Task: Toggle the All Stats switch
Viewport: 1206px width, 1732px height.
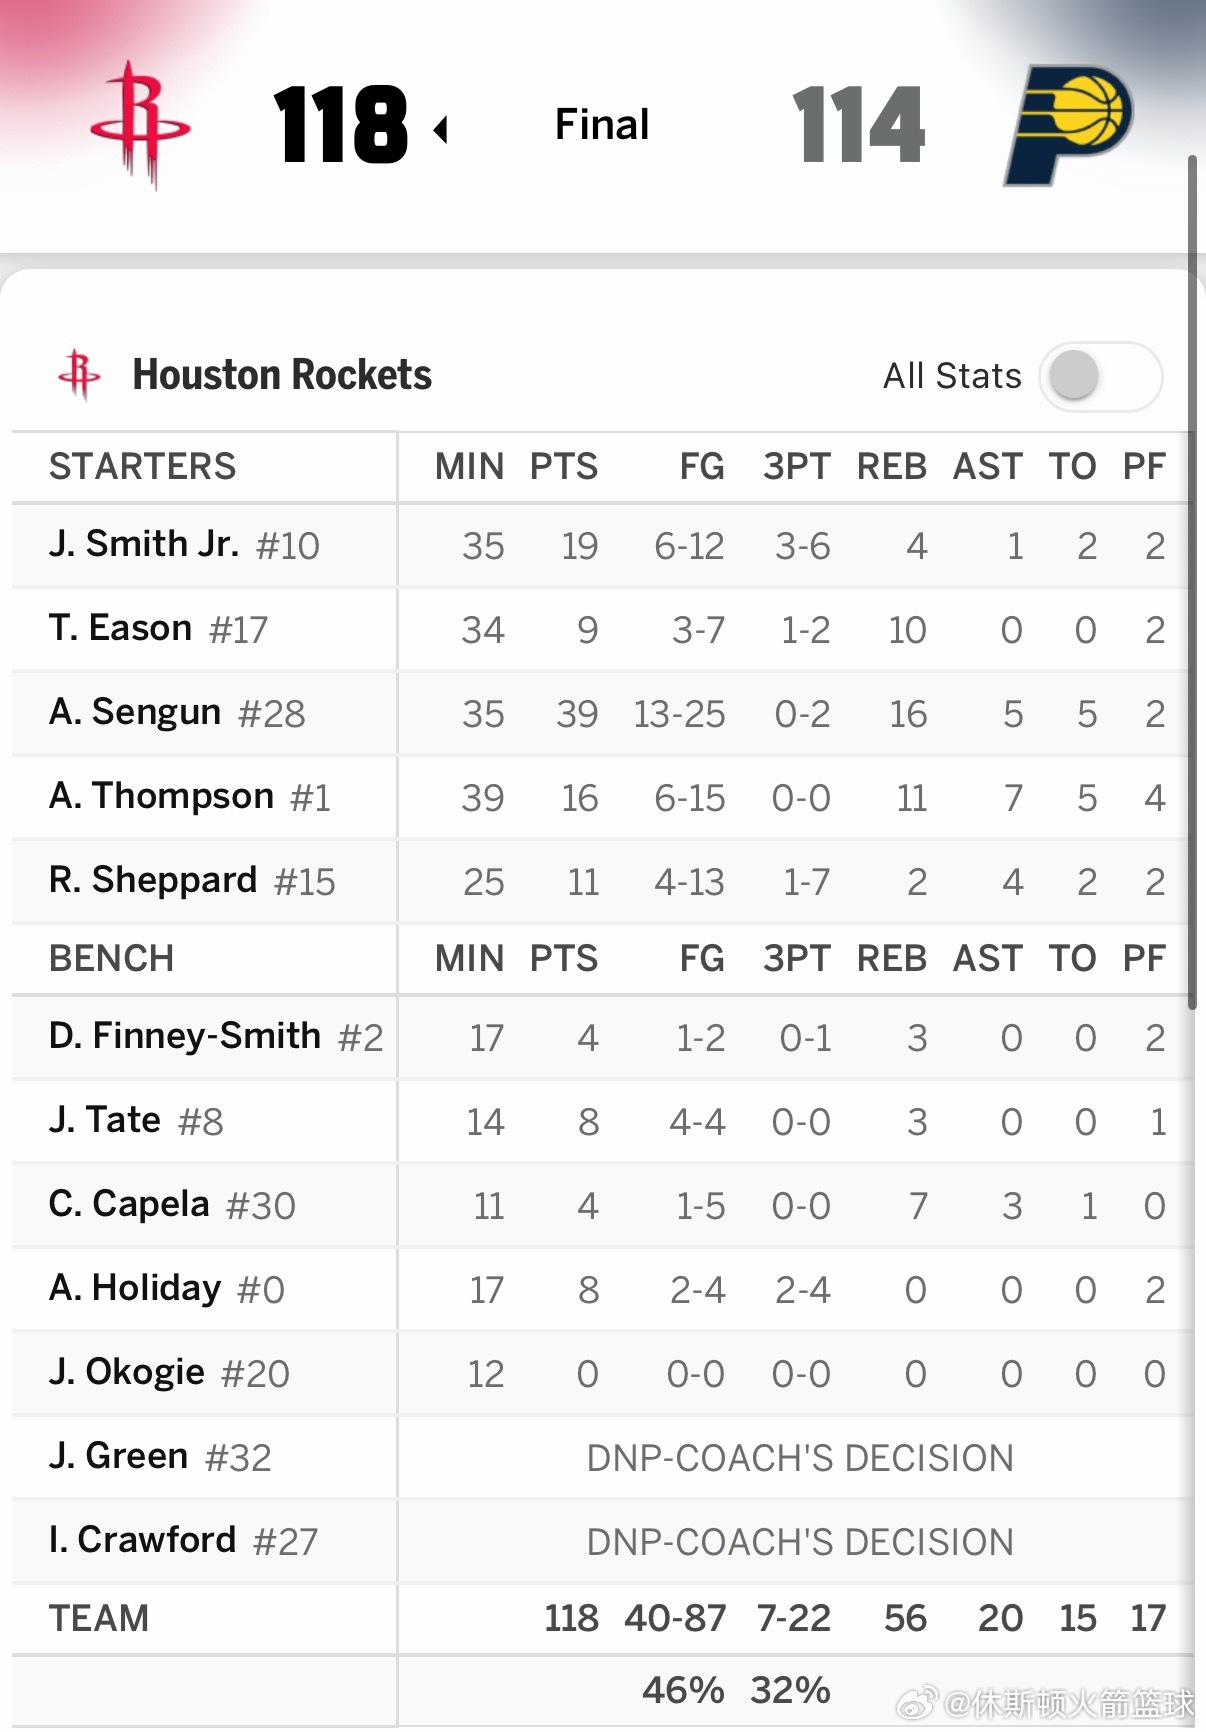Action: 1100,377
